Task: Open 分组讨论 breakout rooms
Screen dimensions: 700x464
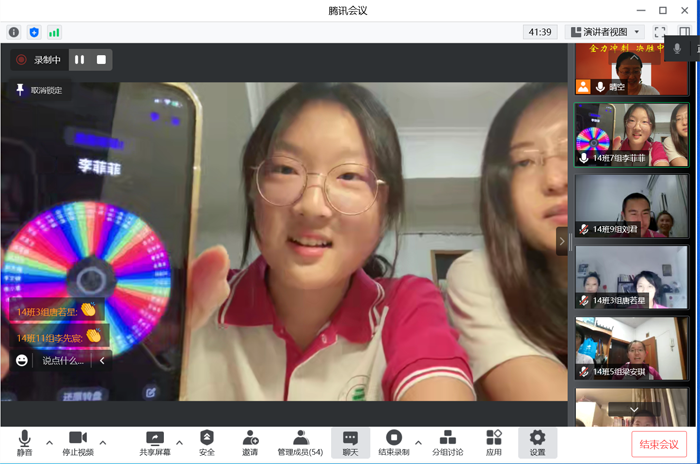Action: pyautogui.click(x=447, y=443)
